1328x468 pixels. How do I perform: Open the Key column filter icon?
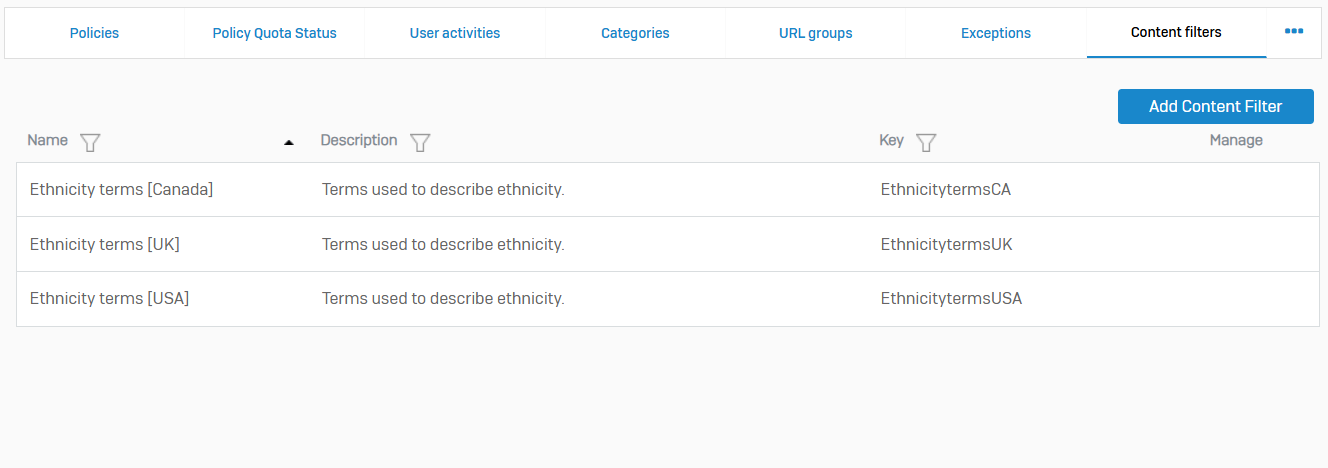(x=926, y=142)
